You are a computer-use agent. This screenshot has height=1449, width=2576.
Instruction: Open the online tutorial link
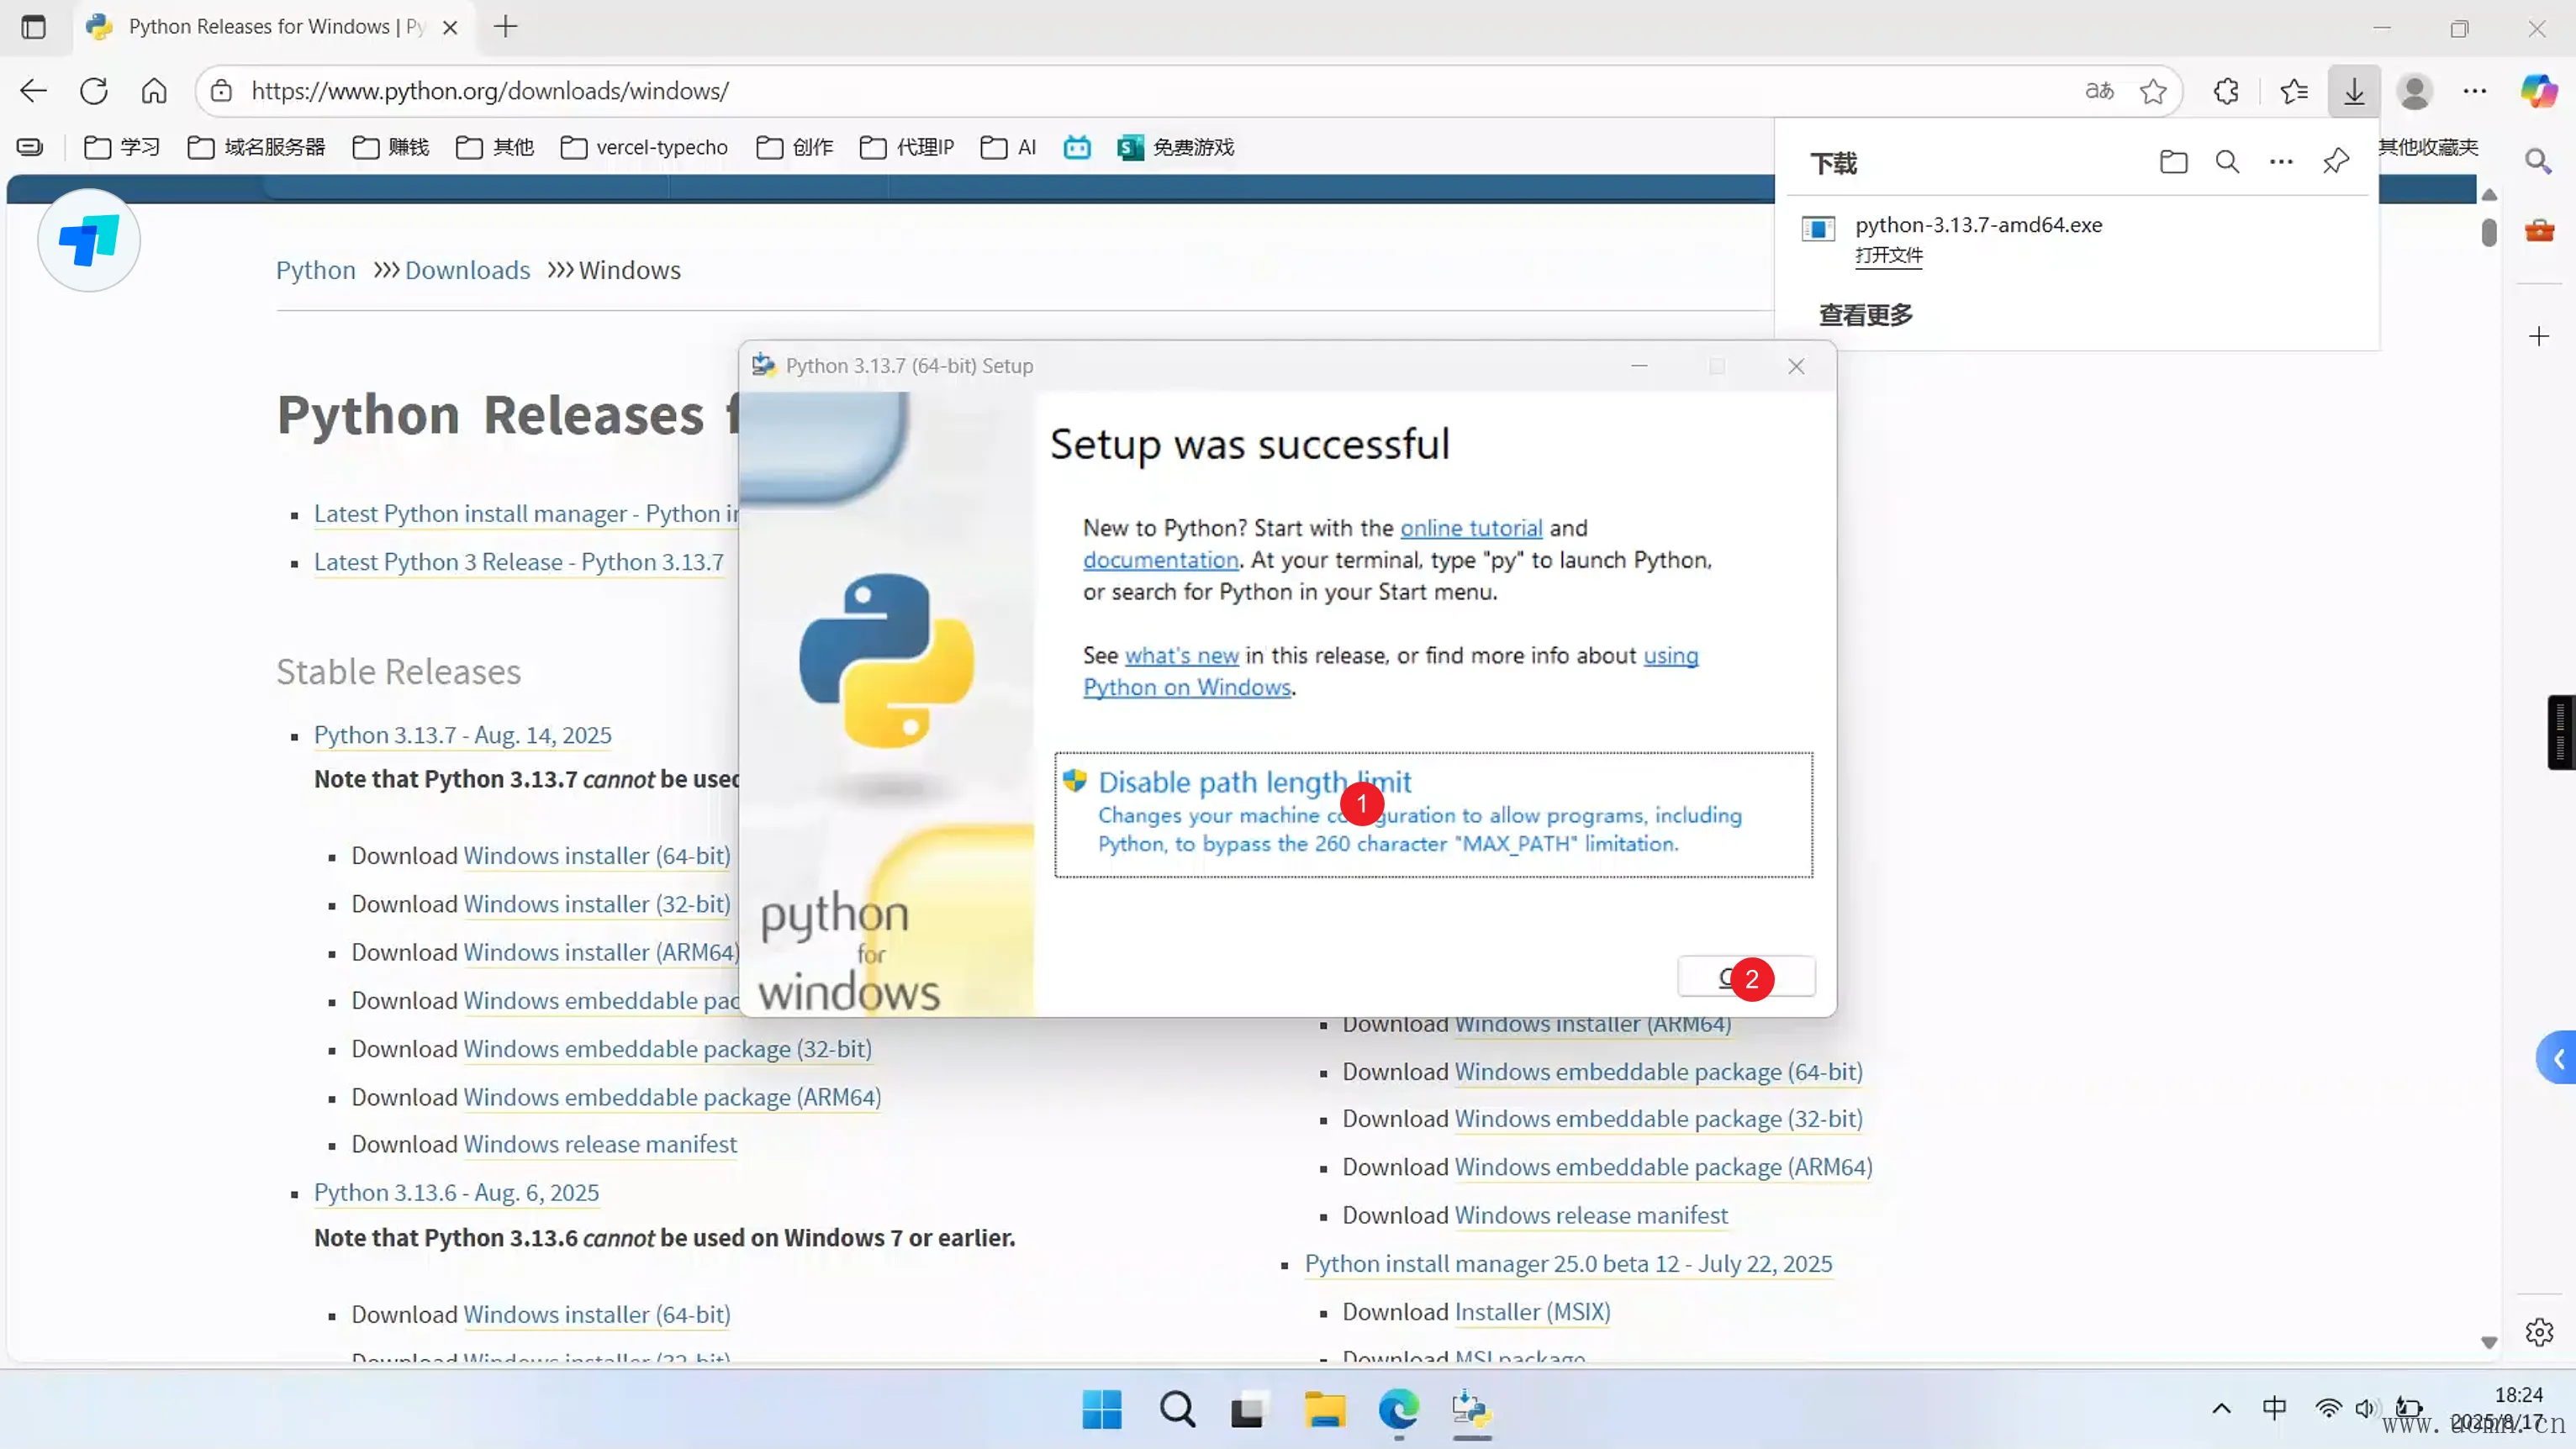click(1470, 528)
